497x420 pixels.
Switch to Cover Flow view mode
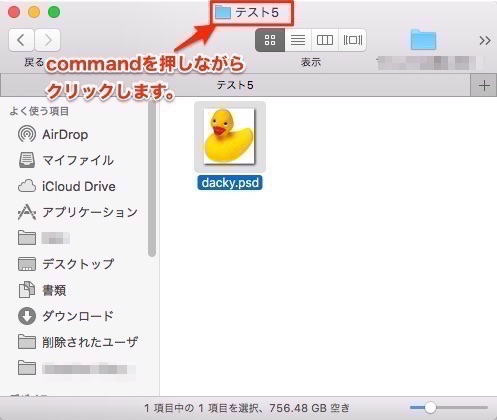pos(352,40)
